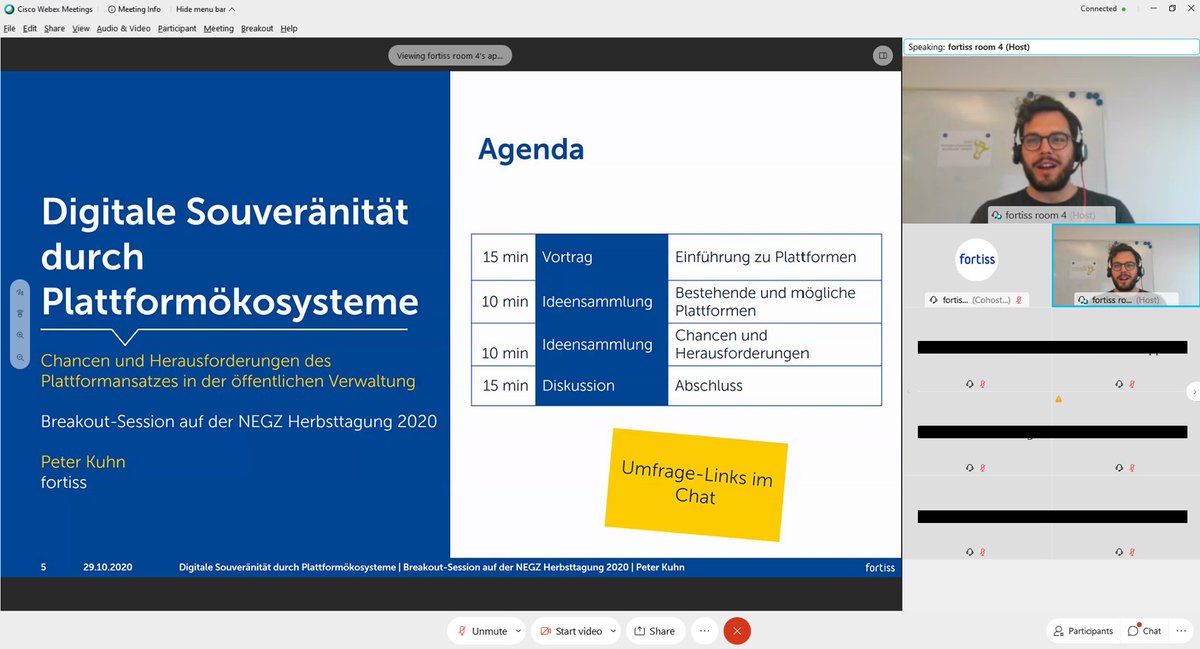The image size is (1200, 649).
Task: Open the Participants panel
Action: pyautogui.click(x=1083, y=631)
